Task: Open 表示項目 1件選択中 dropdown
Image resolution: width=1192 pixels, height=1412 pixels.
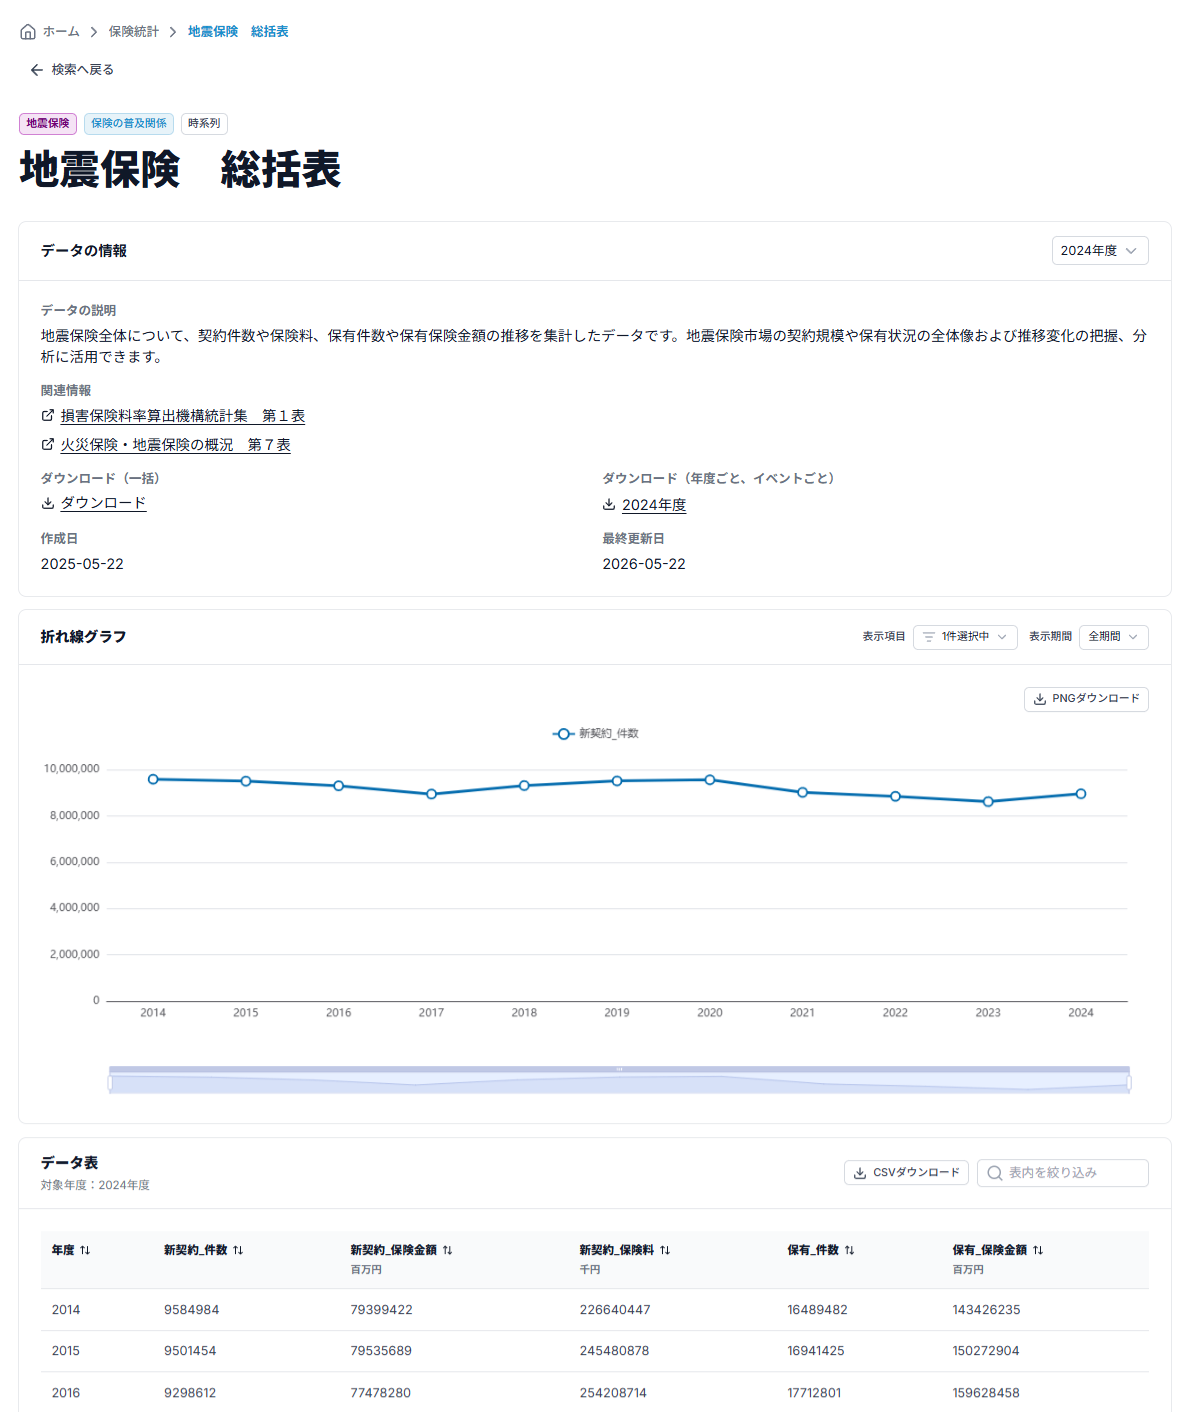Action: [x=965, y=637]
